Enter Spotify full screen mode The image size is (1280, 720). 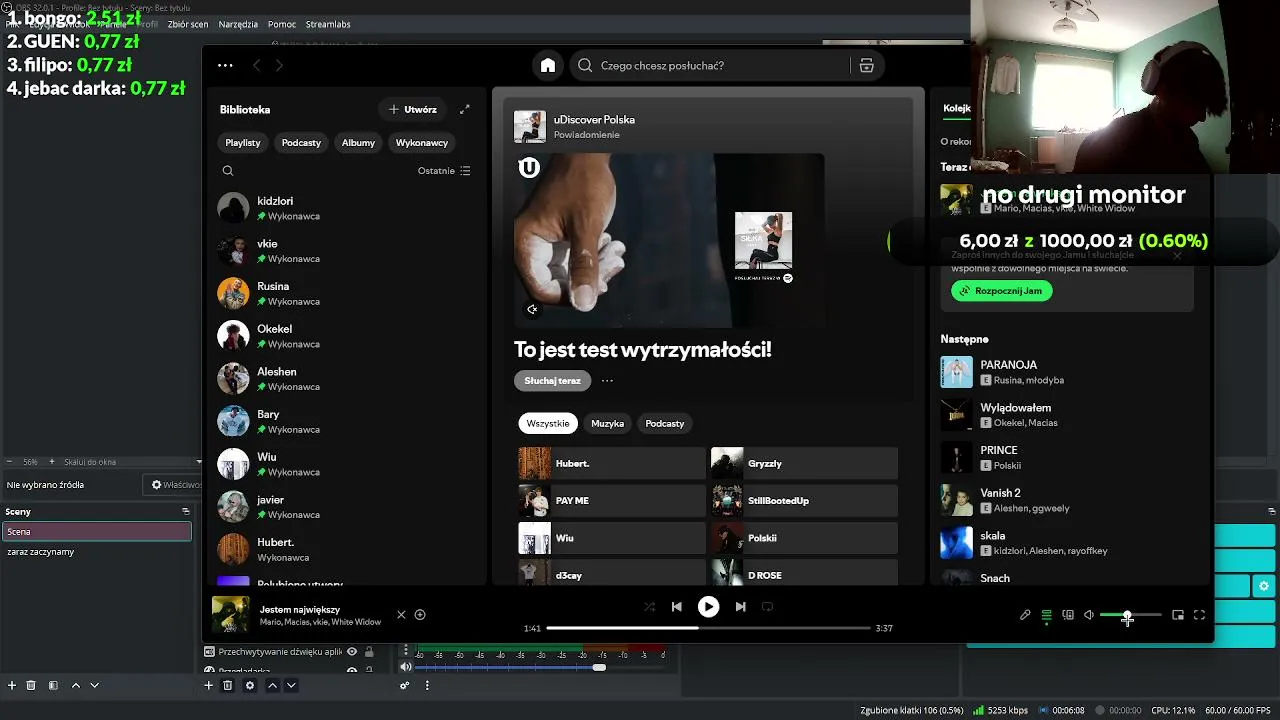click(1199, 615)
